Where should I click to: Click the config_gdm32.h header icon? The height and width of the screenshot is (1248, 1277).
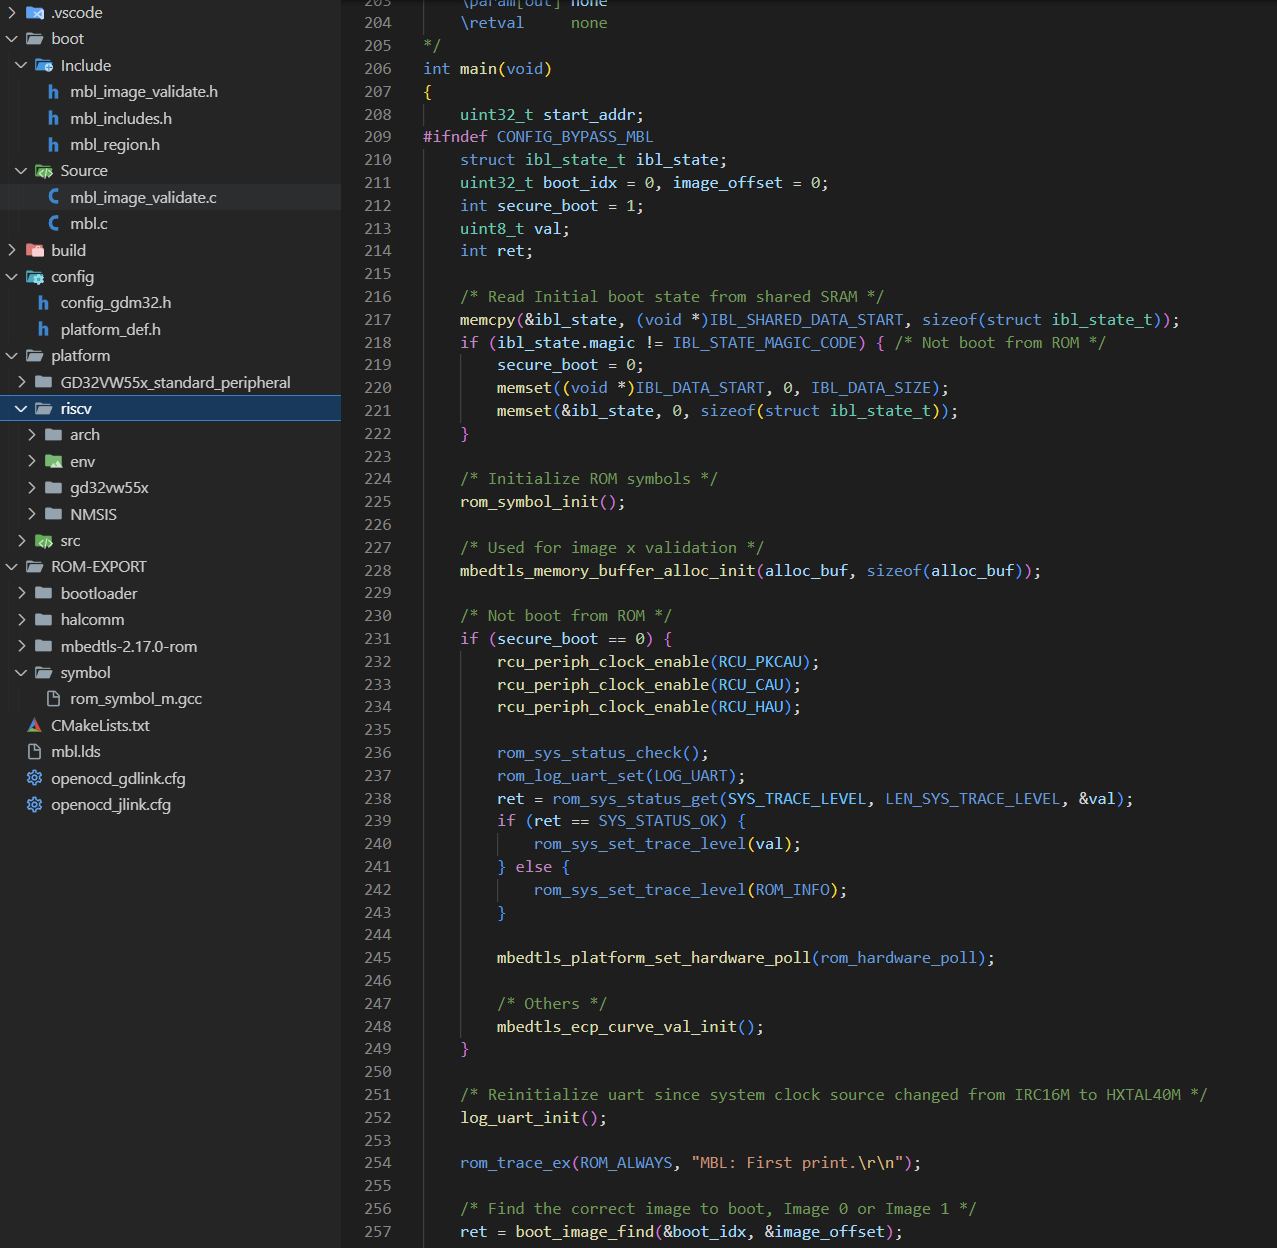(x=44, y=303)
